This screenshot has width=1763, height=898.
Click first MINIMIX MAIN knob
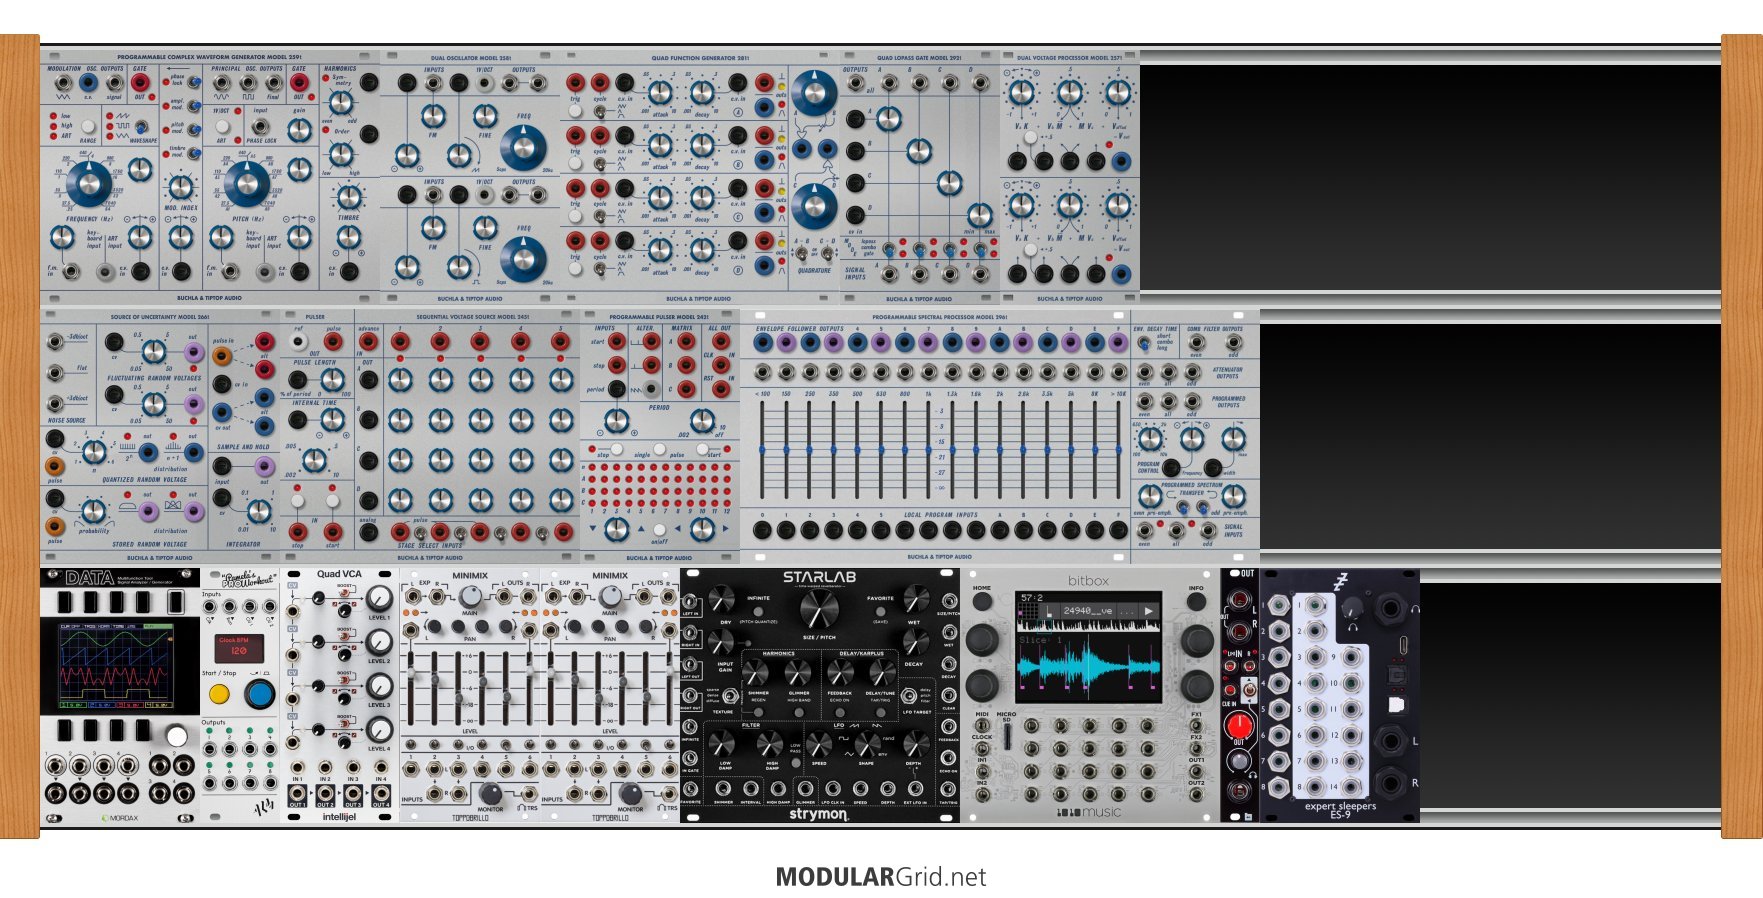[x=469, y=597]
